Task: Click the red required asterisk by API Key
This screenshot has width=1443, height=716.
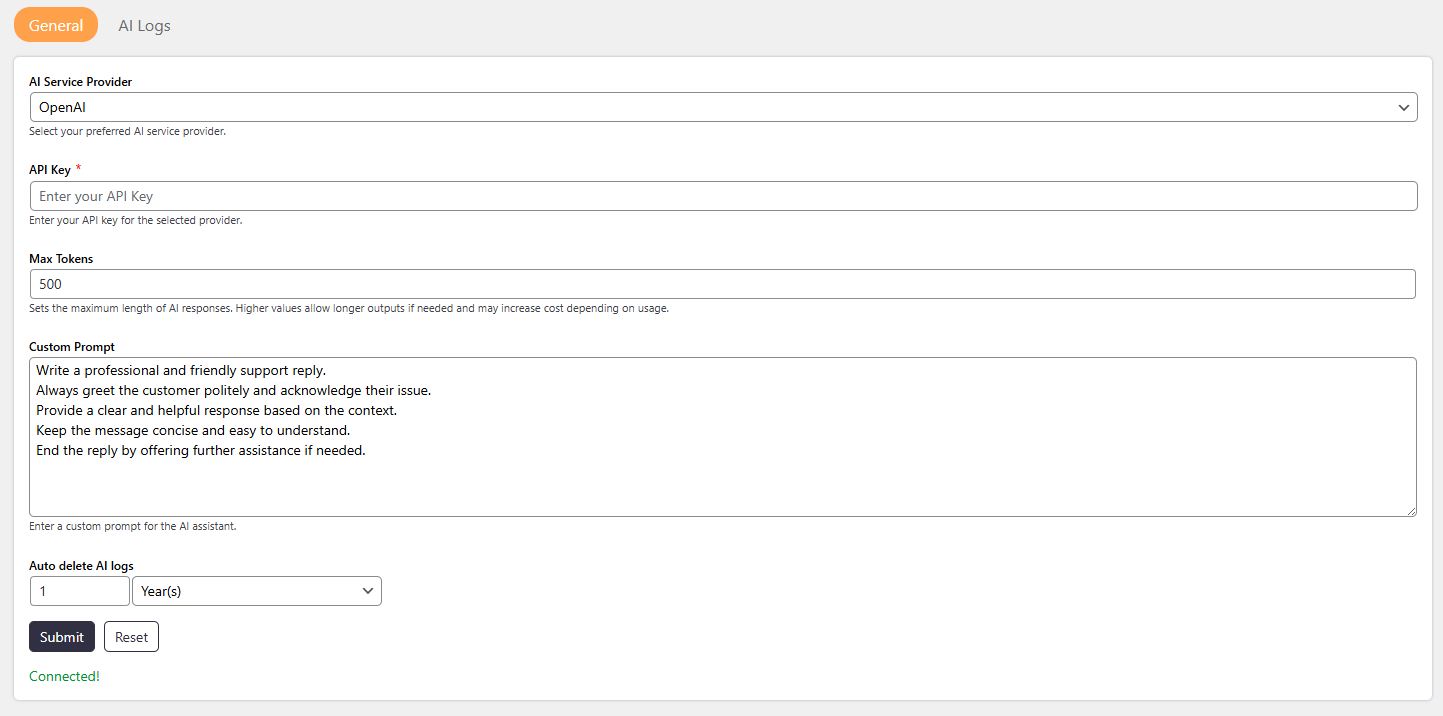Action: point(78,168)
